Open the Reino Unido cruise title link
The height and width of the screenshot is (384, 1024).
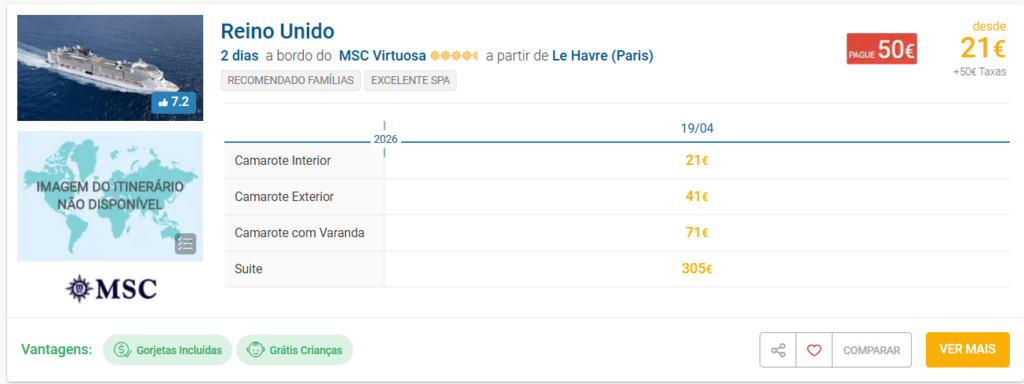[278, 31]
